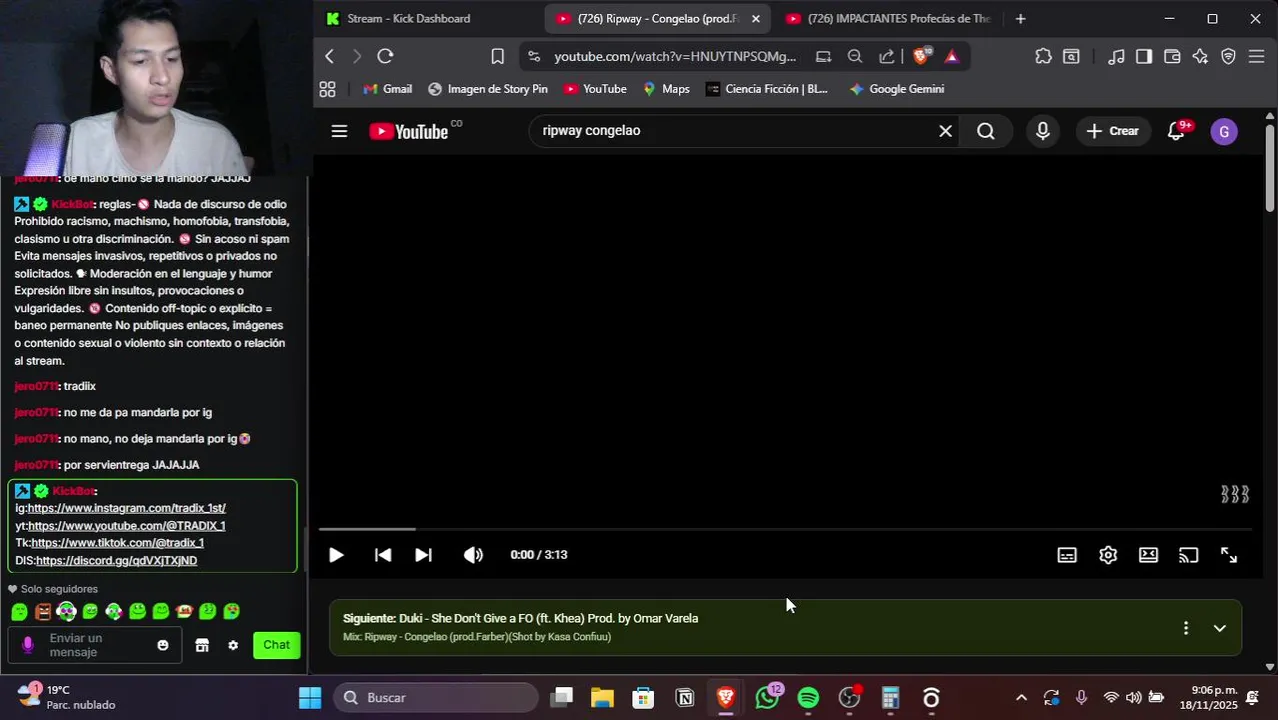Go to YouTube home logo

coord(409,131)
